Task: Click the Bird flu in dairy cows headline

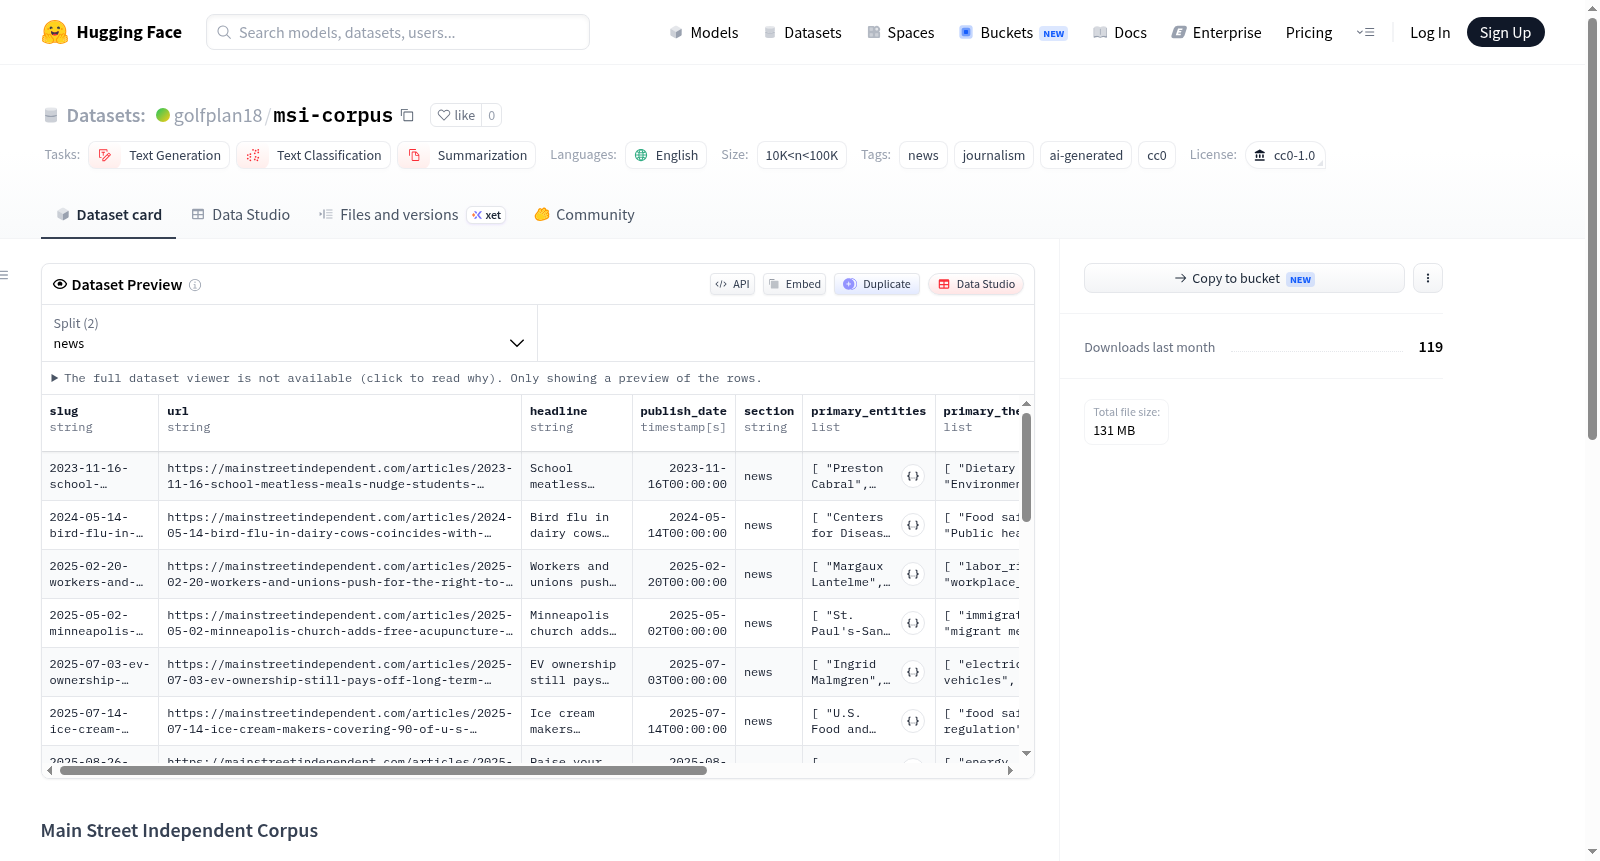Action: coord(577,525)
